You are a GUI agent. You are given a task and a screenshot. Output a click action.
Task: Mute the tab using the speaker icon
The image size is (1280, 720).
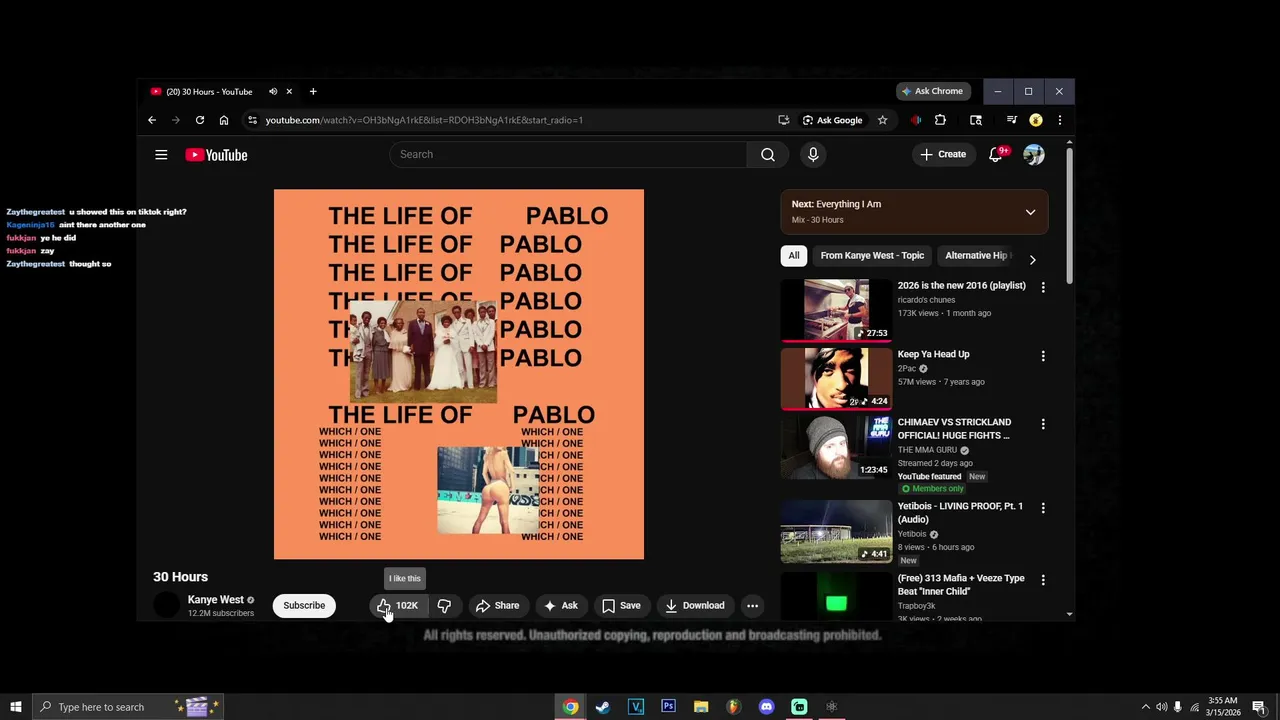coord(273,91)
